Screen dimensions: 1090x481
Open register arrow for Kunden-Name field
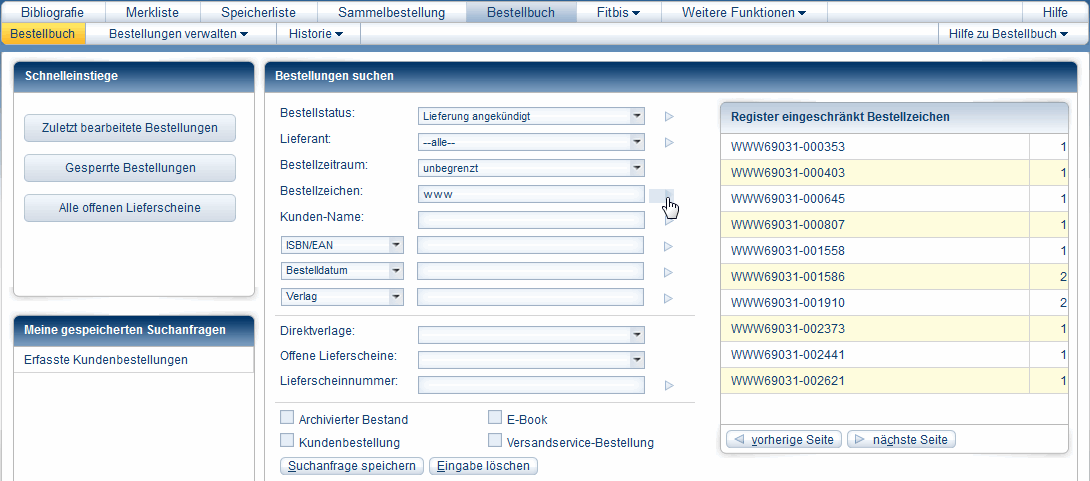(669, 220)
